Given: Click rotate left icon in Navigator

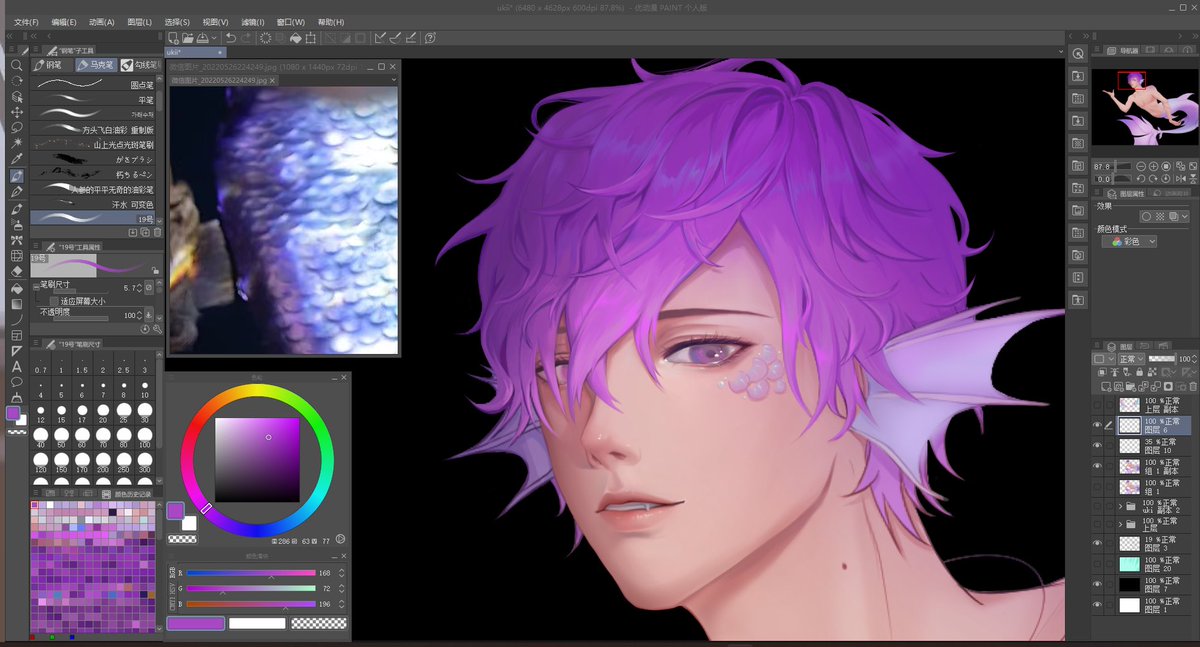Looking at the screenshot, I should pyautogui.click(x=1141, y=177).
